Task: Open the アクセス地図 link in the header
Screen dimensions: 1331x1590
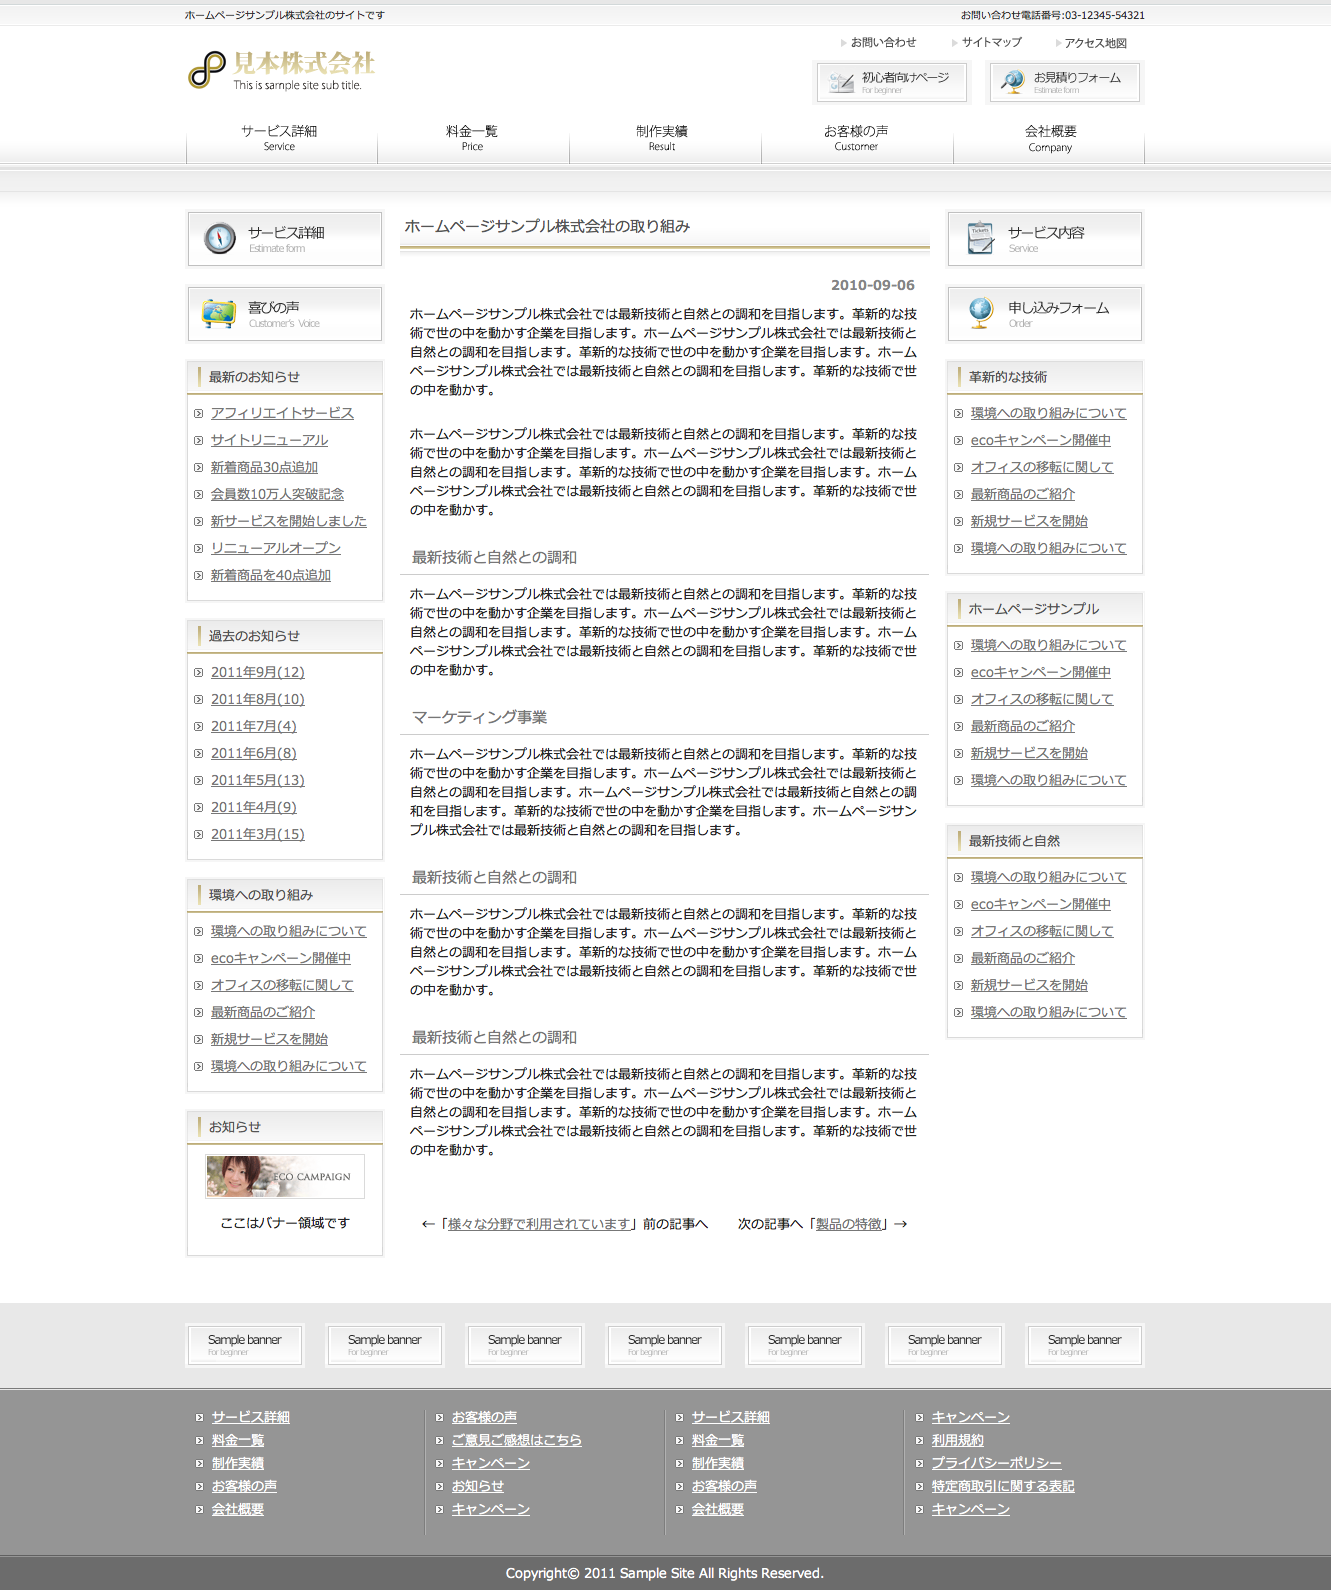Action: [x=1095, y=43]
